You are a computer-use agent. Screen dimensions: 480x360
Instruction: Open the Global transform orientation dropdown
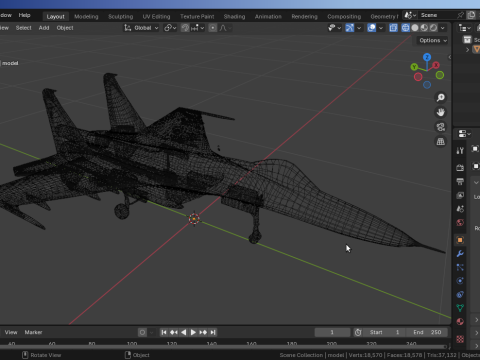[x=142, y=28]
